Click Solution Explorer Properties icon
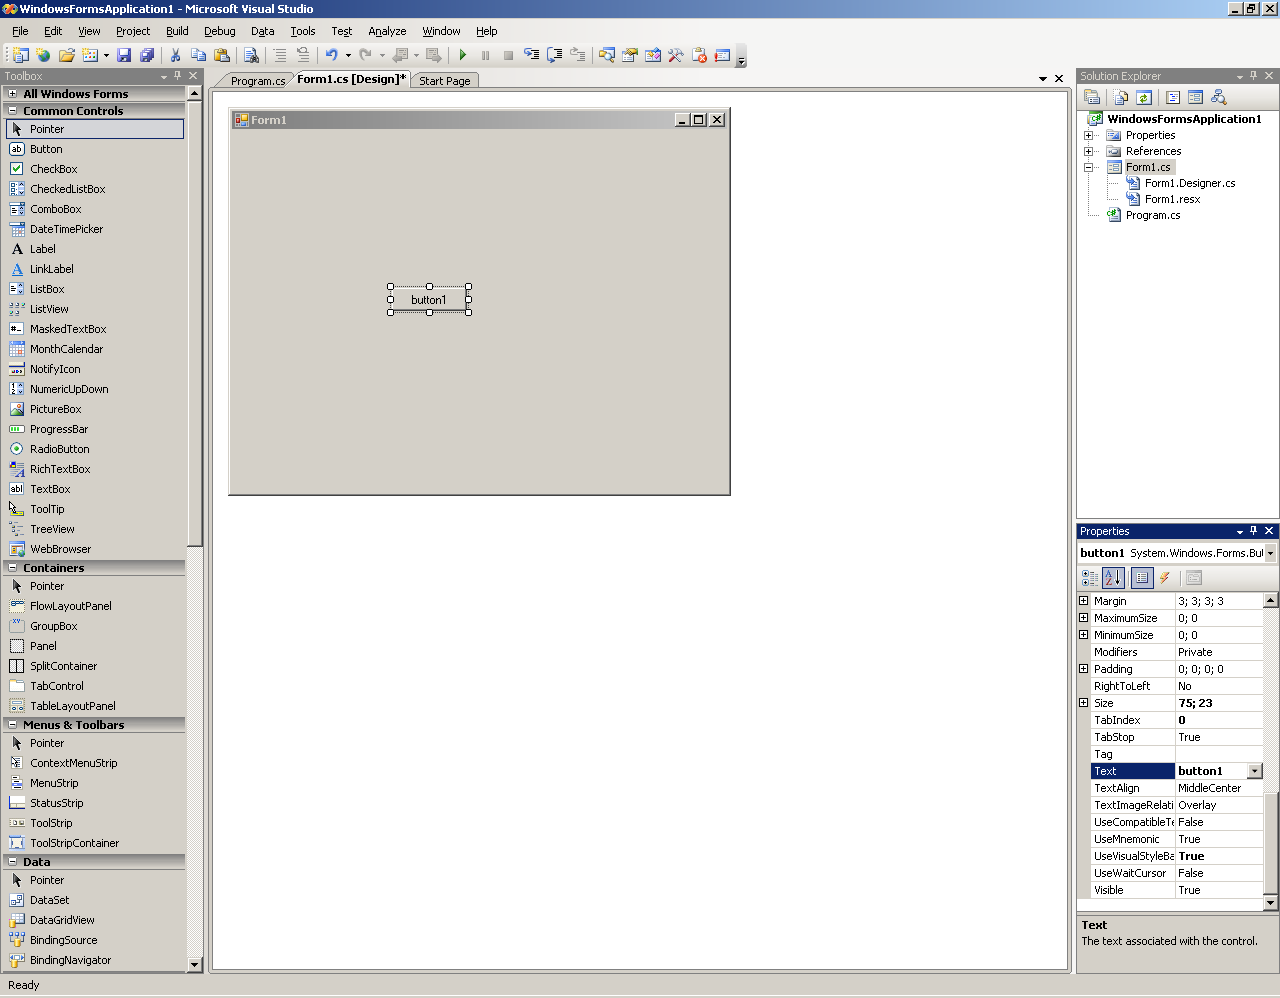 coord(1092,97)
